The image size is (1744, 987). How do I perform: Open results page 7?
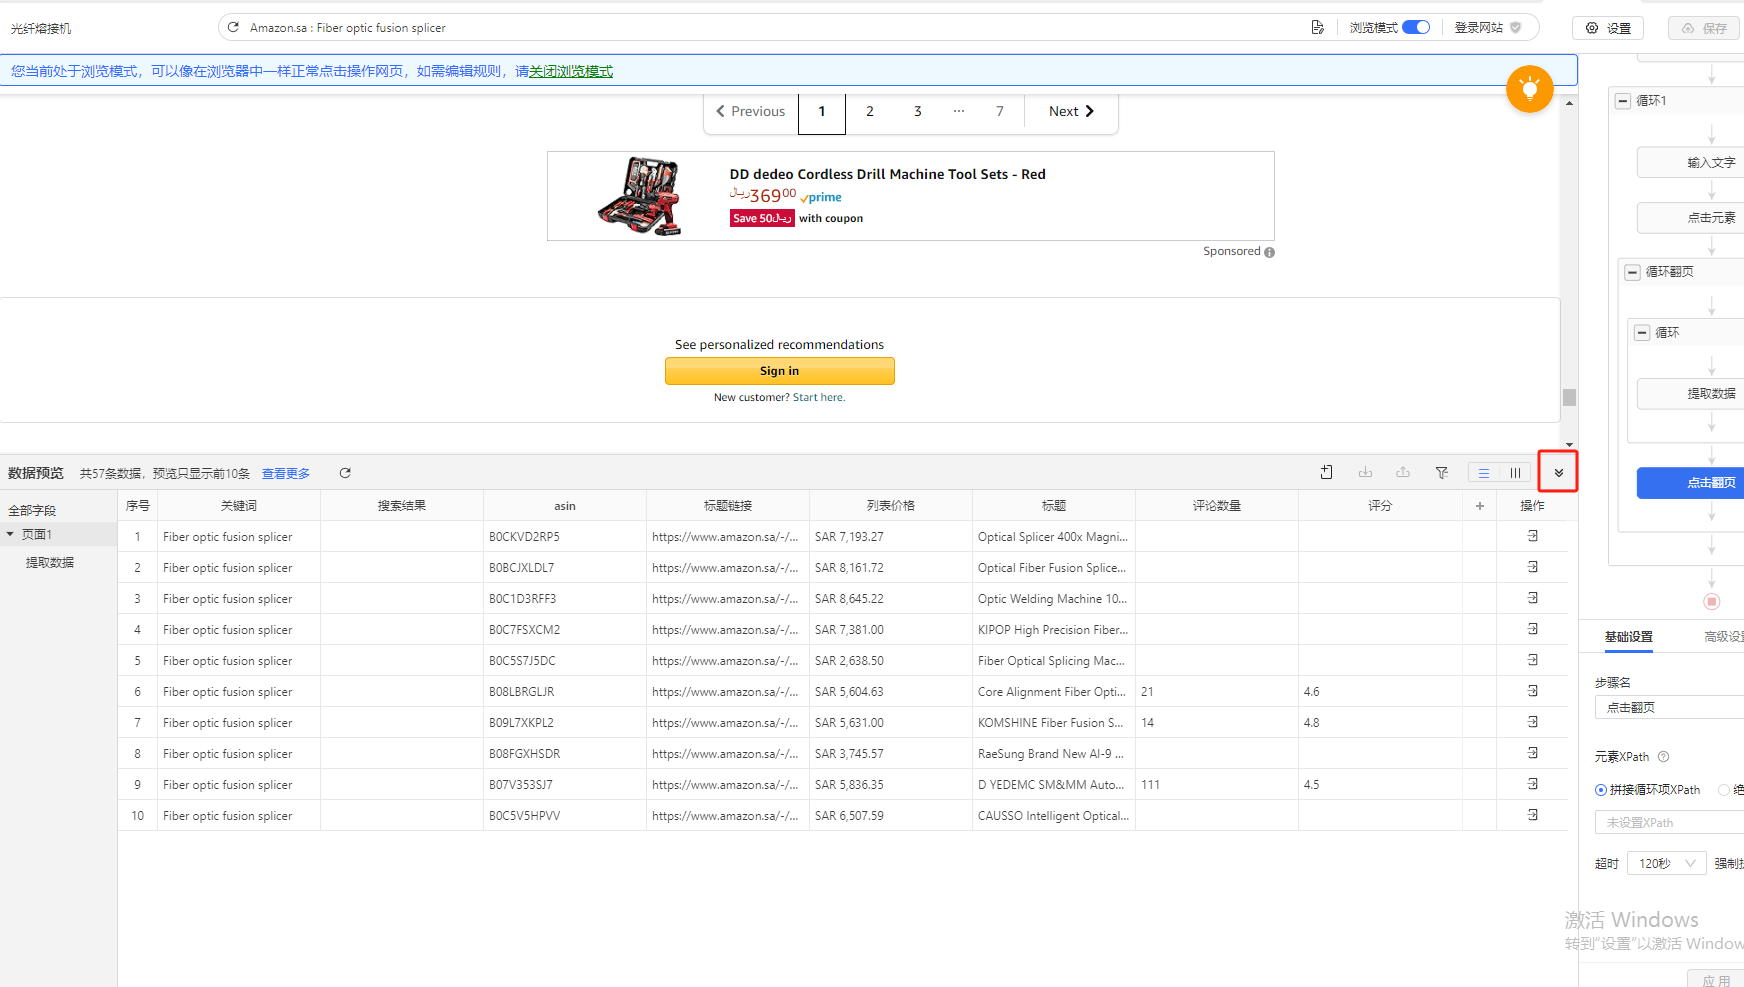(x=1000, y=111)
